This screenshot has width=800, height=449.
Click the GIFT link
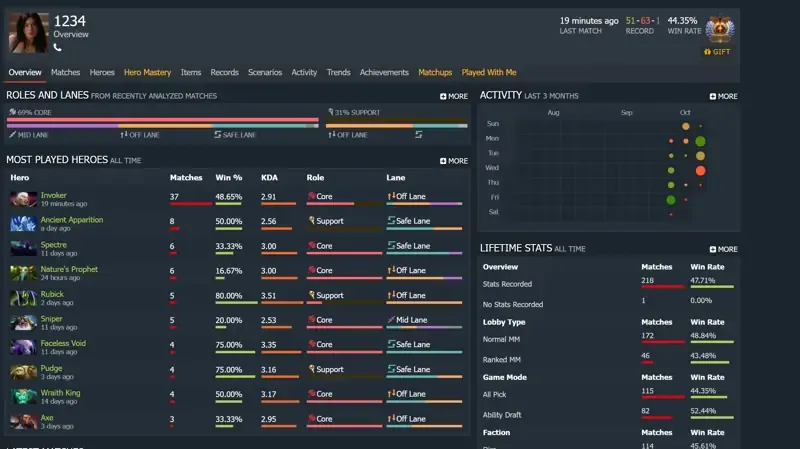(x=717, y=52)
